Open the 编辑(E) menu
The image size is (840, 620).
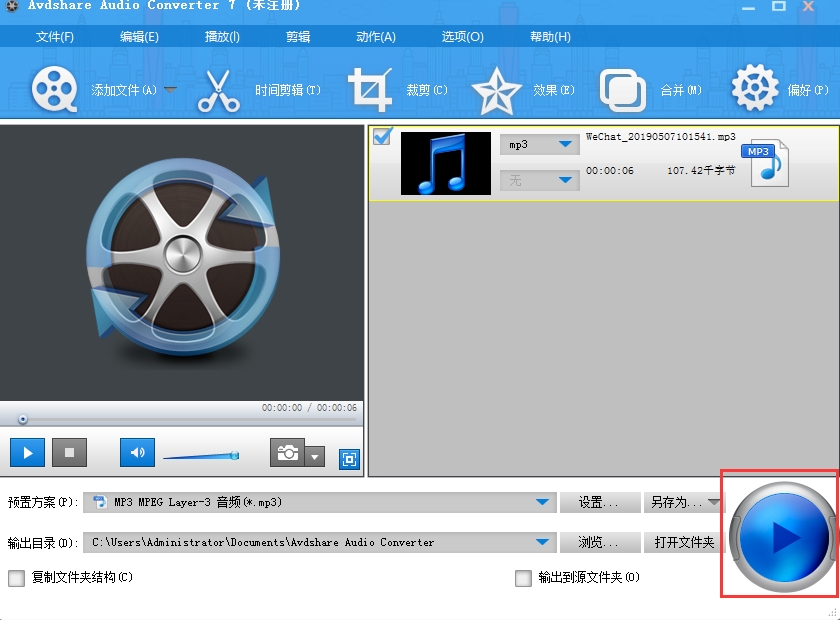click(139, 37)
